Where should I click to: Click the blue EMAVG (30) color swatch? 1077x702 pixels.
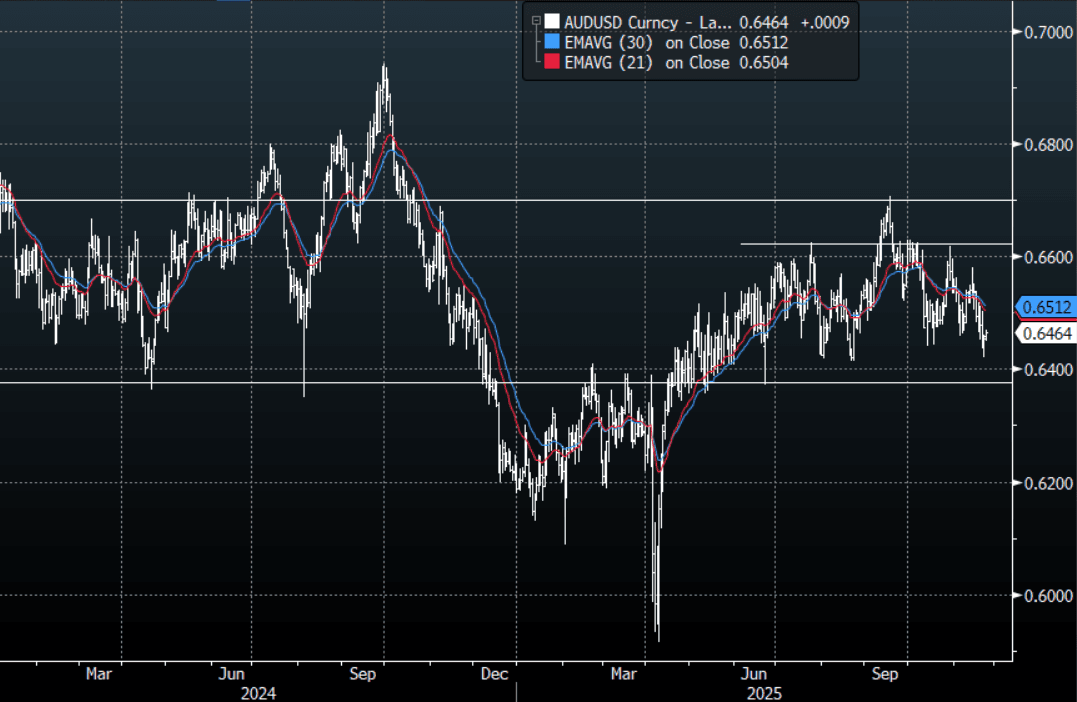click(x=550, y=42)
